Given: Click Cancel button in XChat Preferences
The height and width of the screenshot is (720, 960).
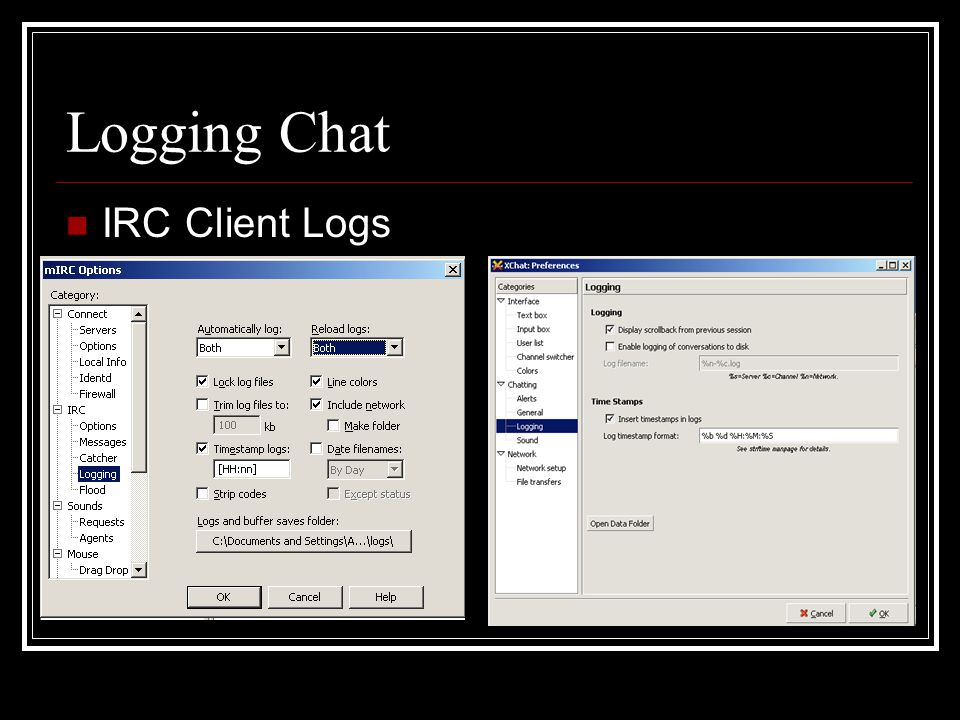Looking at the screenshot, I should tap(816, 613).
